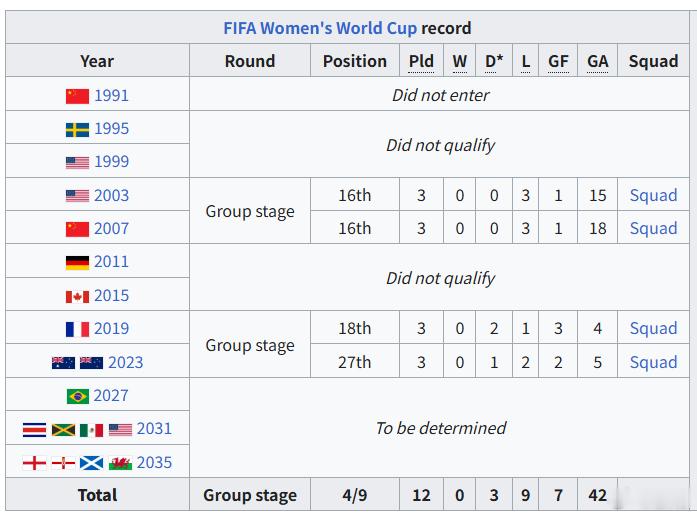Click the GF column header abbreviation
This screenshot has width=697, height=517.
coord(558,61)
